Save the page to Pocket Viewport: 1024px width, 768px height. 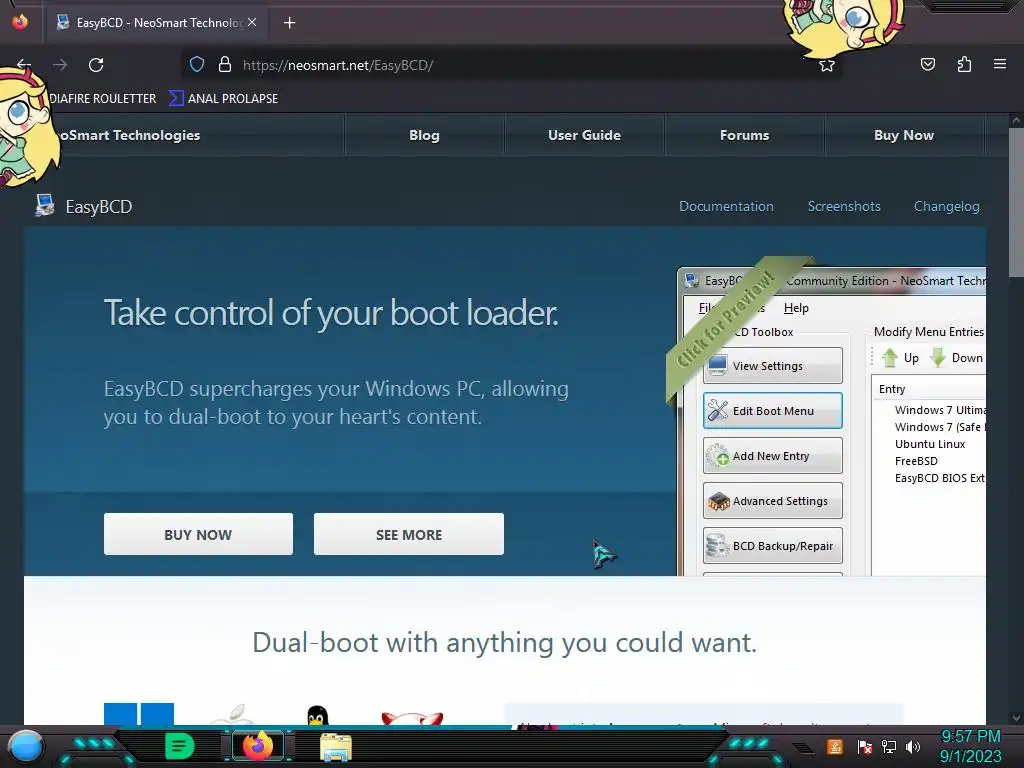pos(927,65)
